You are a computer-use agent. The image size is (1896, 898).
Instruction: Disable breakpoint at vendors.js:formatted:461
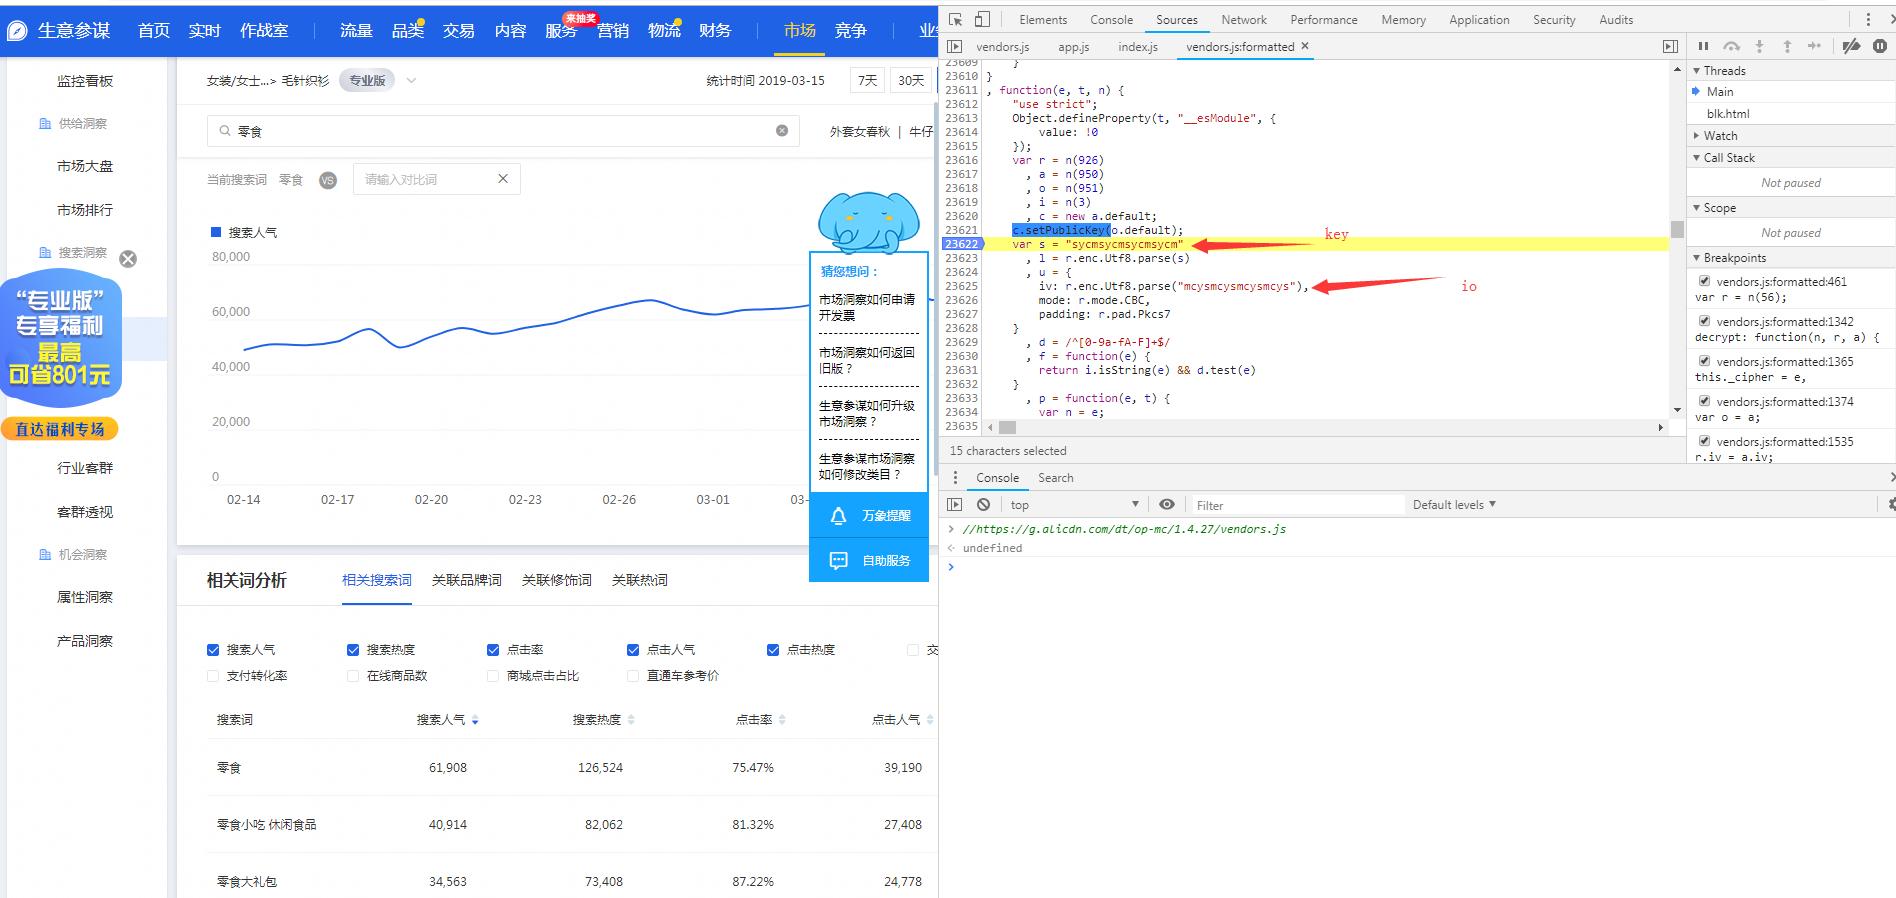(x=1704, y=281)
